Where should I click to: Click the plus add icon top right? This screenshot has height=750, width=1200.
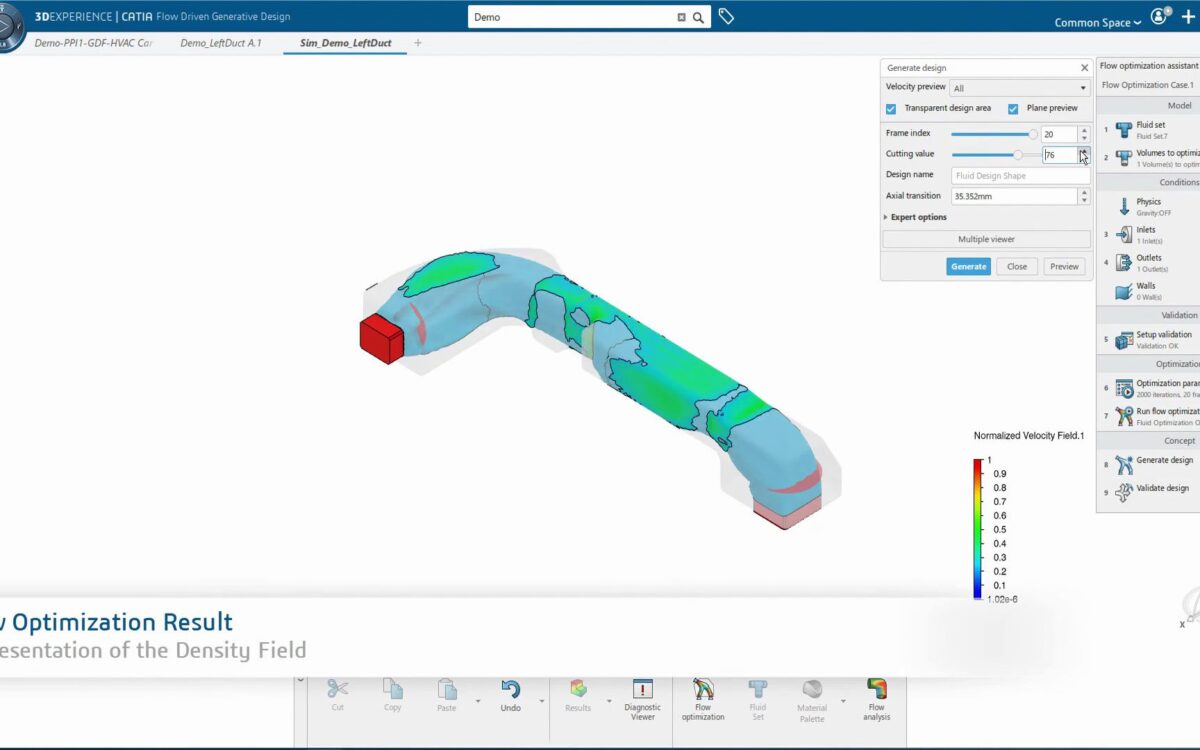(x=1187, y=17)
